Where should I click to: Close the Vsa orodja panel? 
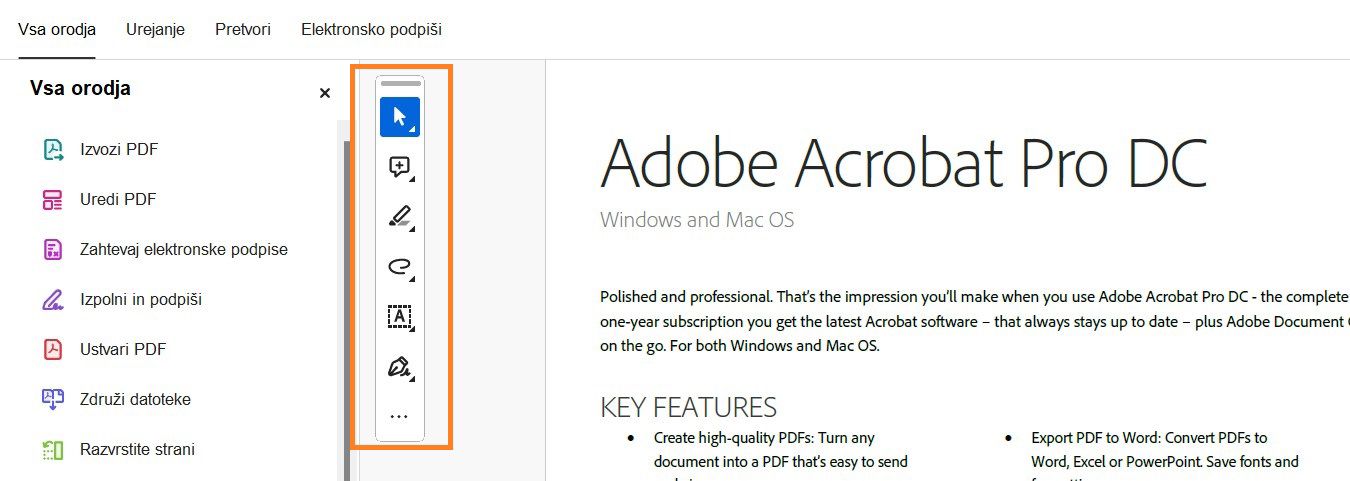[x=324, y=93]
